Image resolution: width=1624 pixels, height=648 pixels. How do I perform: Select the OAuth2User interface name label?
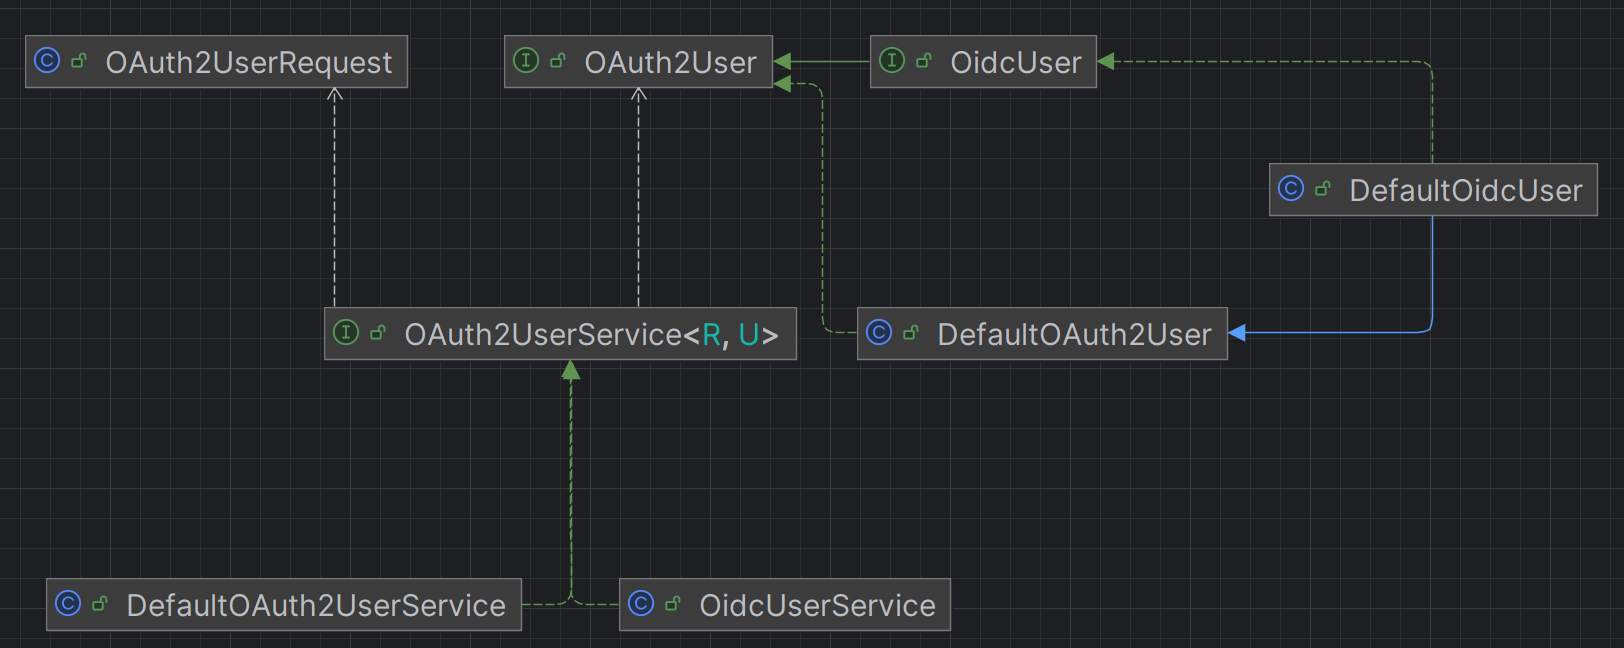pyautogui.click(x=670, y=63)
